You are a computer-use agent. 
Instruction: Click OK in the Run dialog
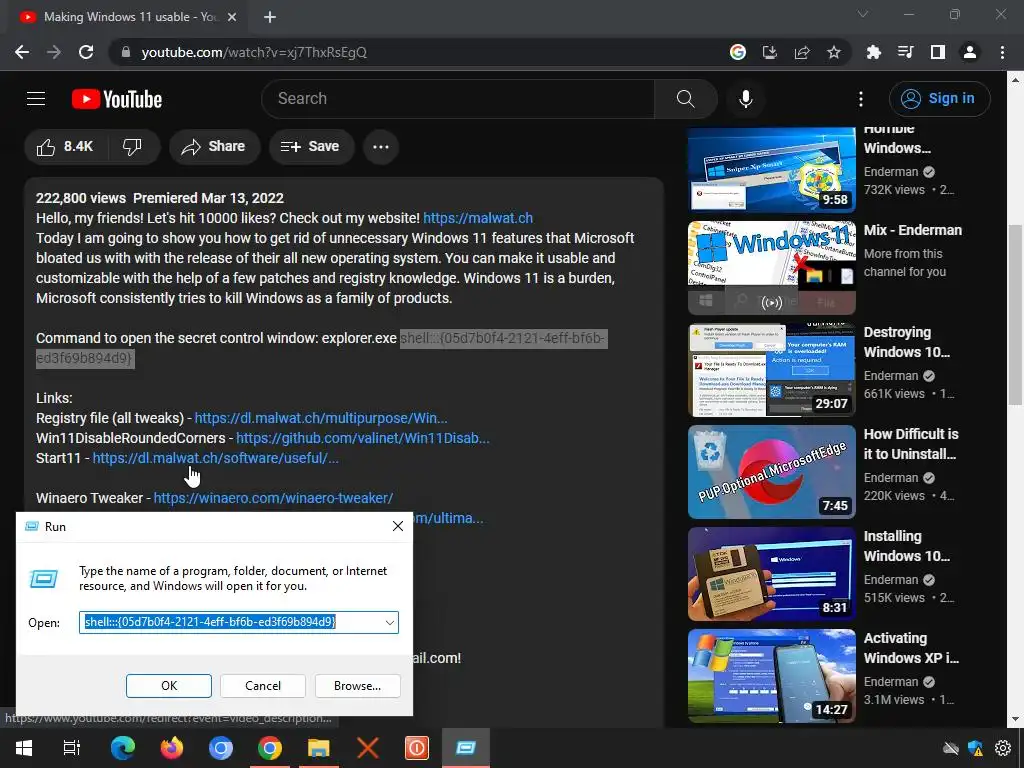click(168, 686)
